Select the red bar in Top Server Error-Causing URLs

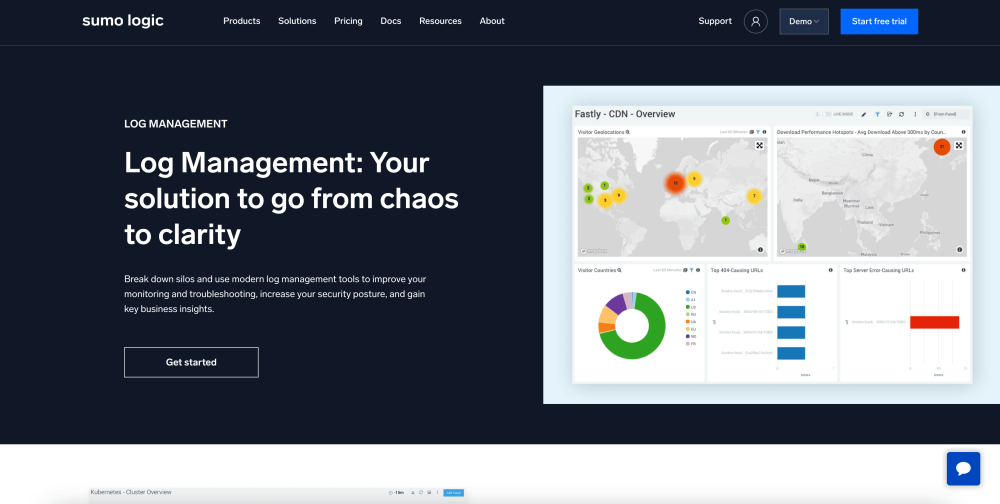click(x=934, y=322)
